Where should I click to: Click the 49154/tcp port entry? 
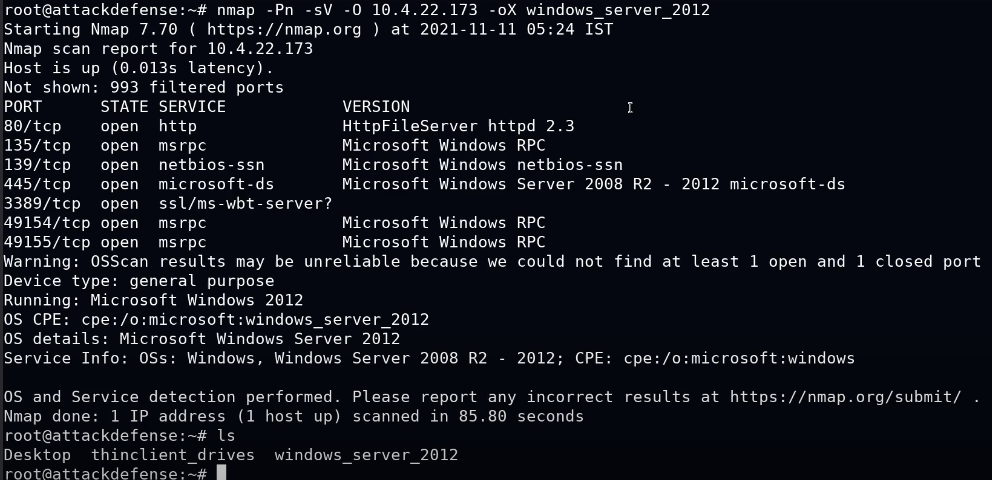(x=43, y=222)
